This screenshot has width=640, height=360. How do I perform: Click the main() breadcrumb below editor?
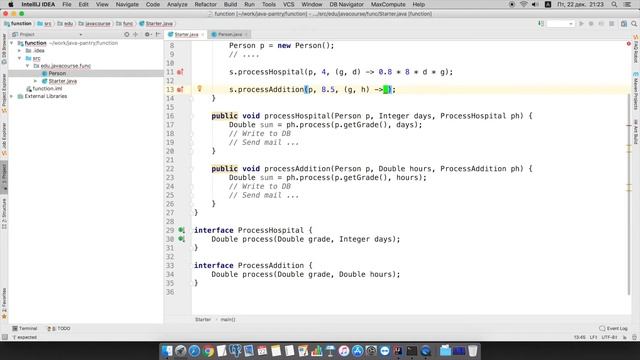[228, 320]
